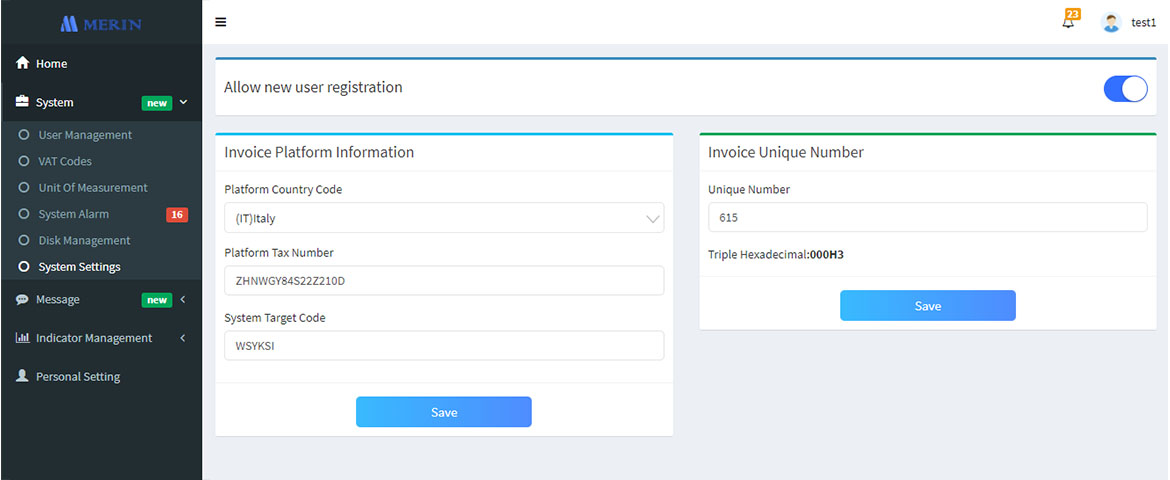Viewport: 1170px width, 480px height.
Task: Click the Unique Number input field
Action: tap(927, 217)
